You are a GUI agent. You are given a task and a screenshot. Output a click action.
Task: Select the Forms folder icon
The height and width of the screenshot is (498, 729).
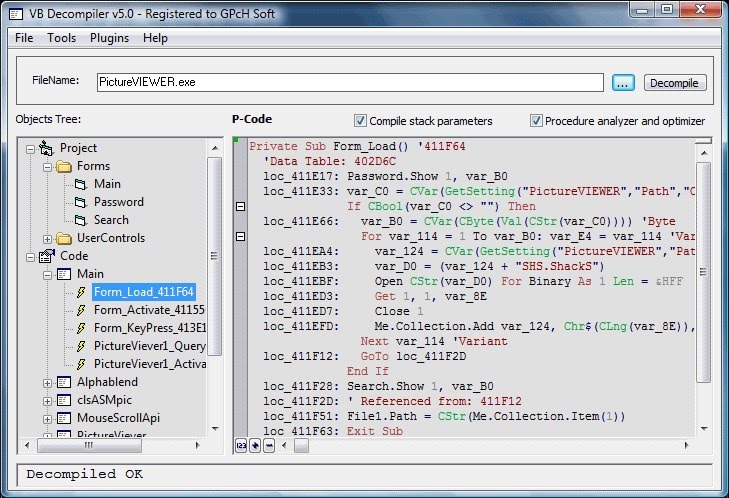coord(65,166)
